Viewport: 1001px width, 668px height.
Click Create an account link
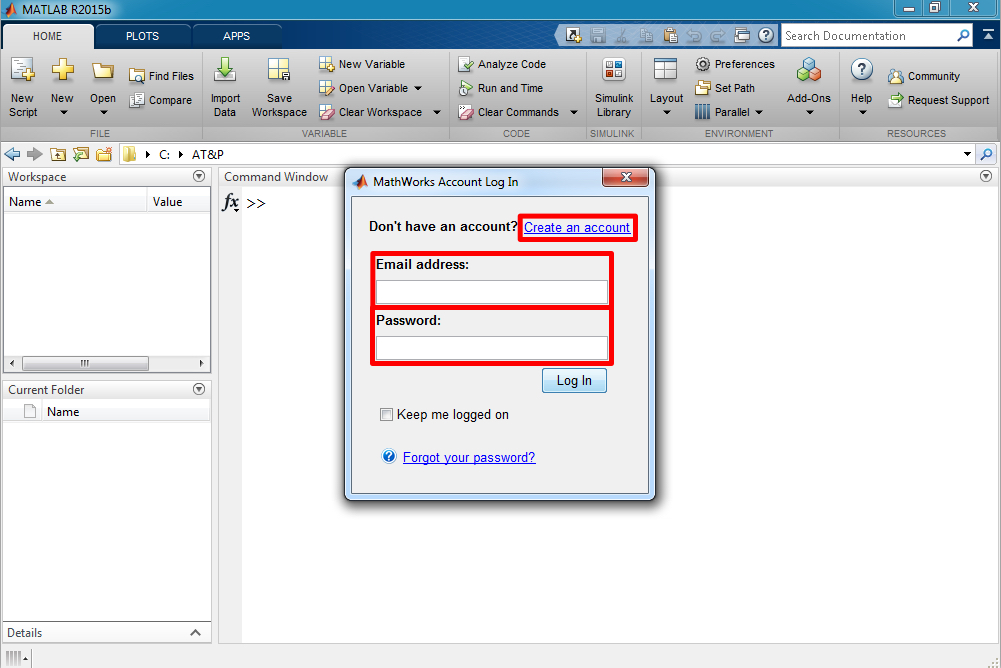click(576, 227)
